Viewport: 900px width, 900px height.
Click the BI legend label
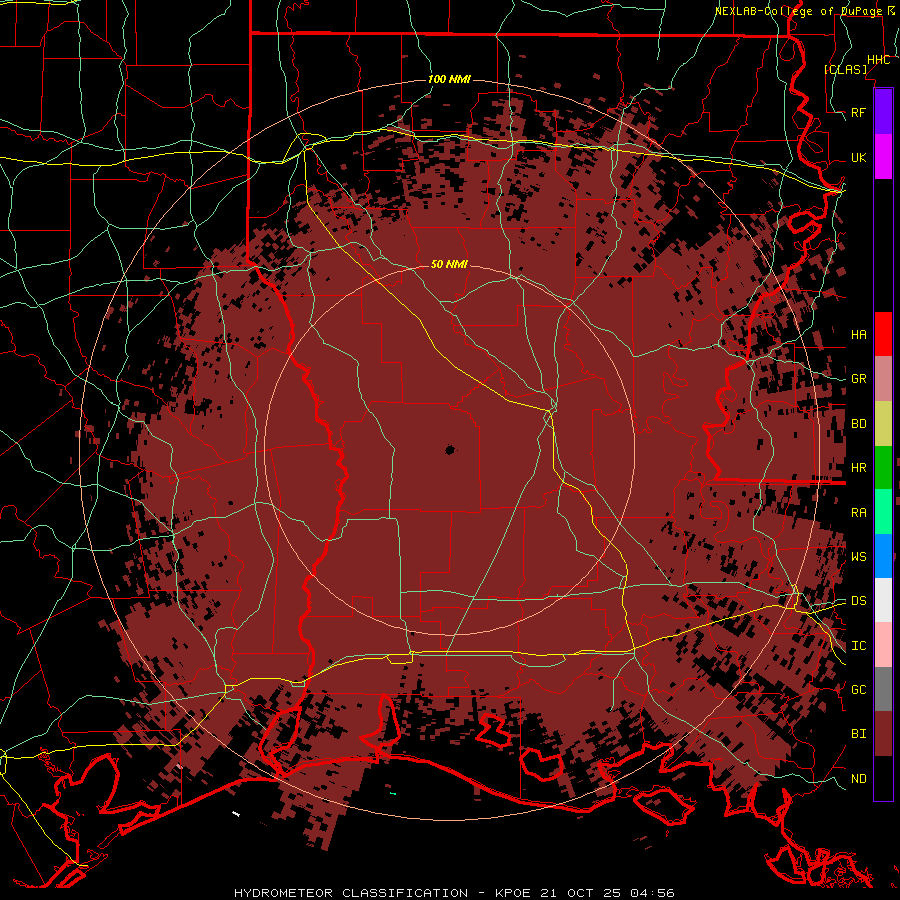tap(858, 734)
